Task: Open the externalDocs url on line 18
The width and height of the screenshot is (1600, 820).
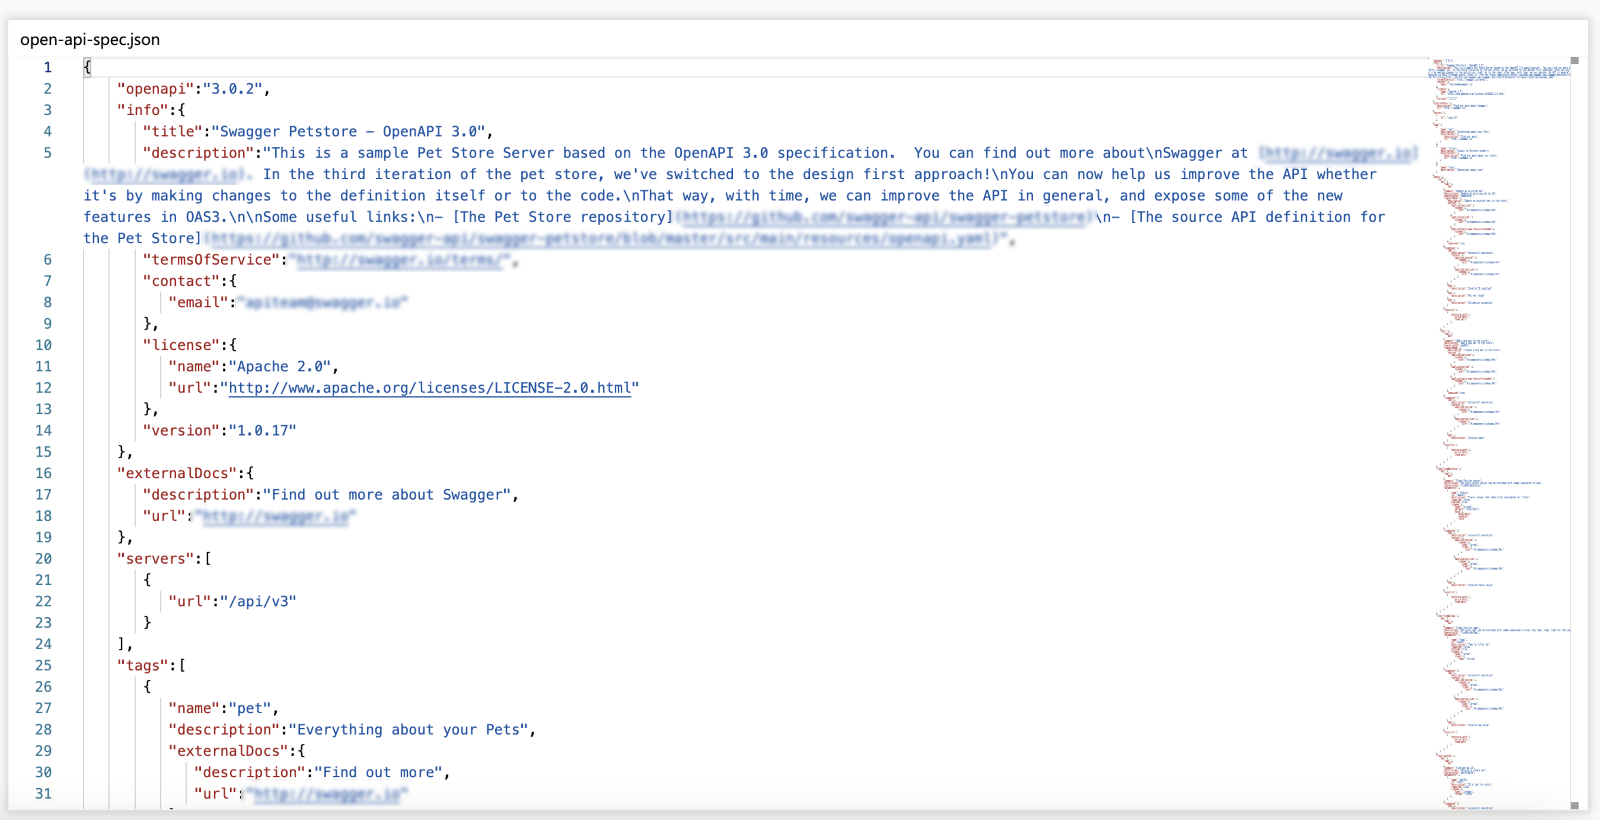Action: [276, 516]
